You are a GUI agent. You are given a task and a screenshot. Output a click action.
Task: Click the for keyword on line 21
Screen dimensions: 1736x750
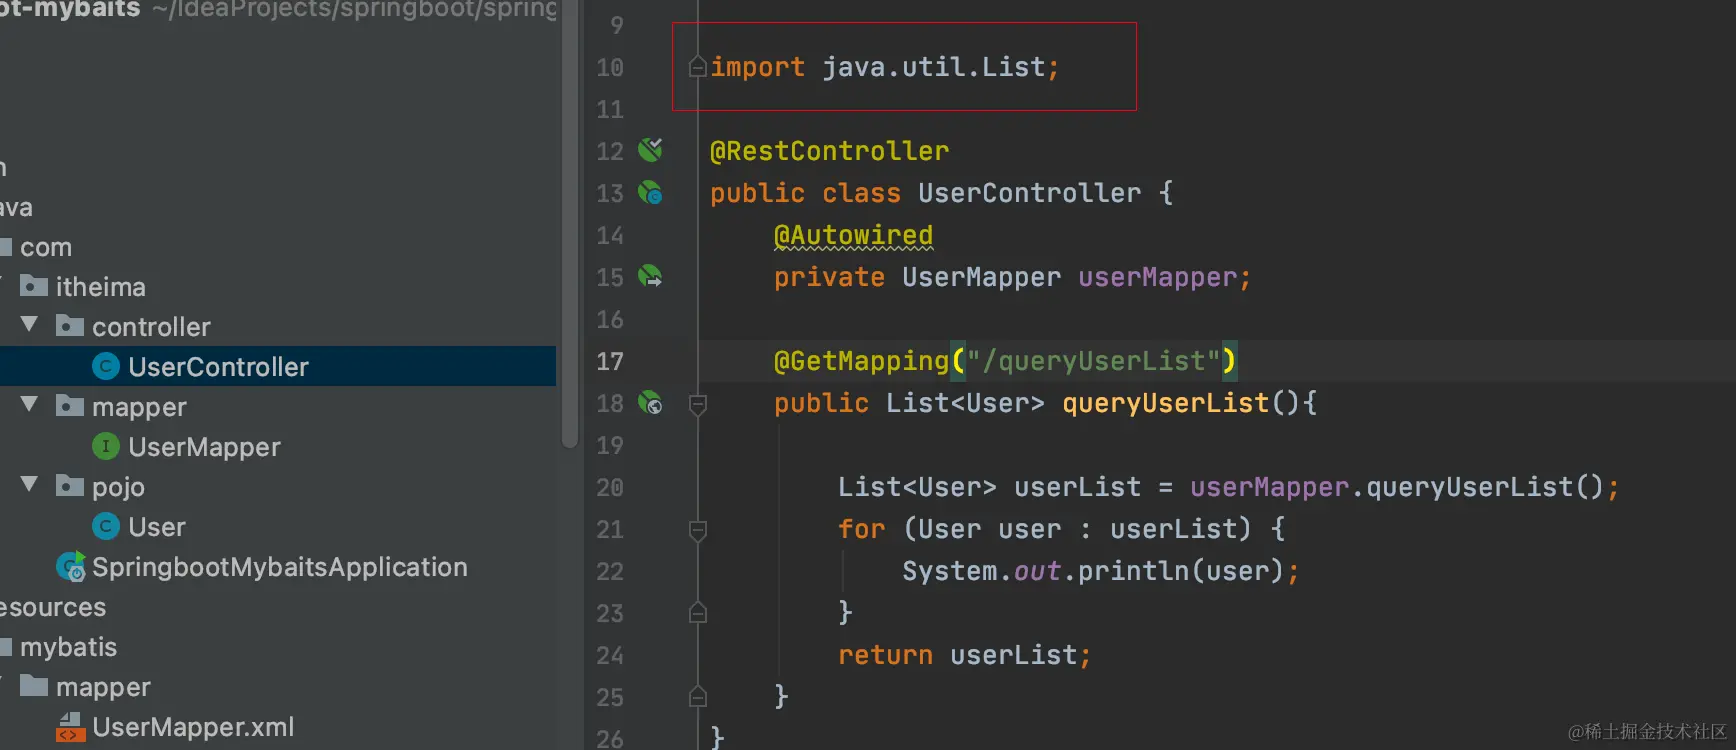861,529
